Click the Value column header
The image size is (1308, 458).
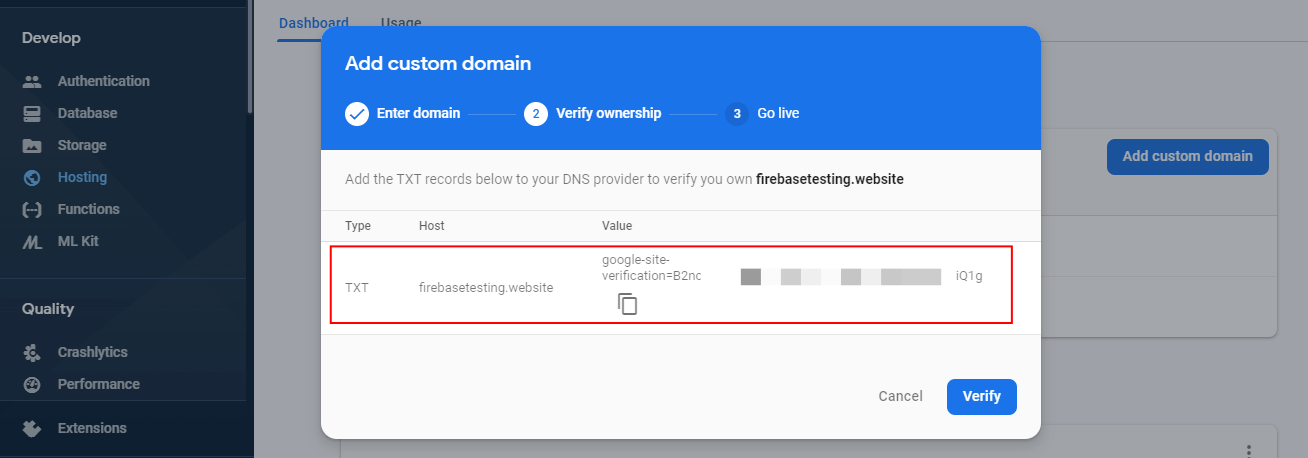point(617,226)
